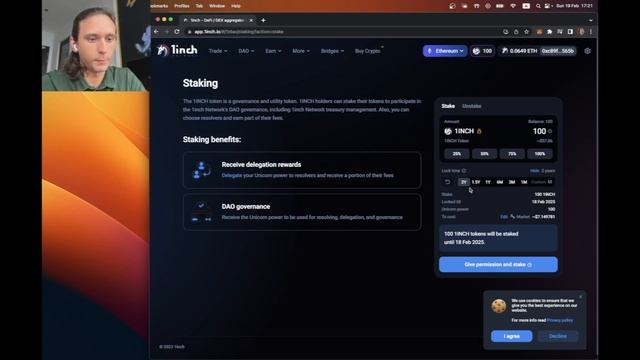Open the Privacy policy link
This screenshot has height=360, width=640.
560,320
